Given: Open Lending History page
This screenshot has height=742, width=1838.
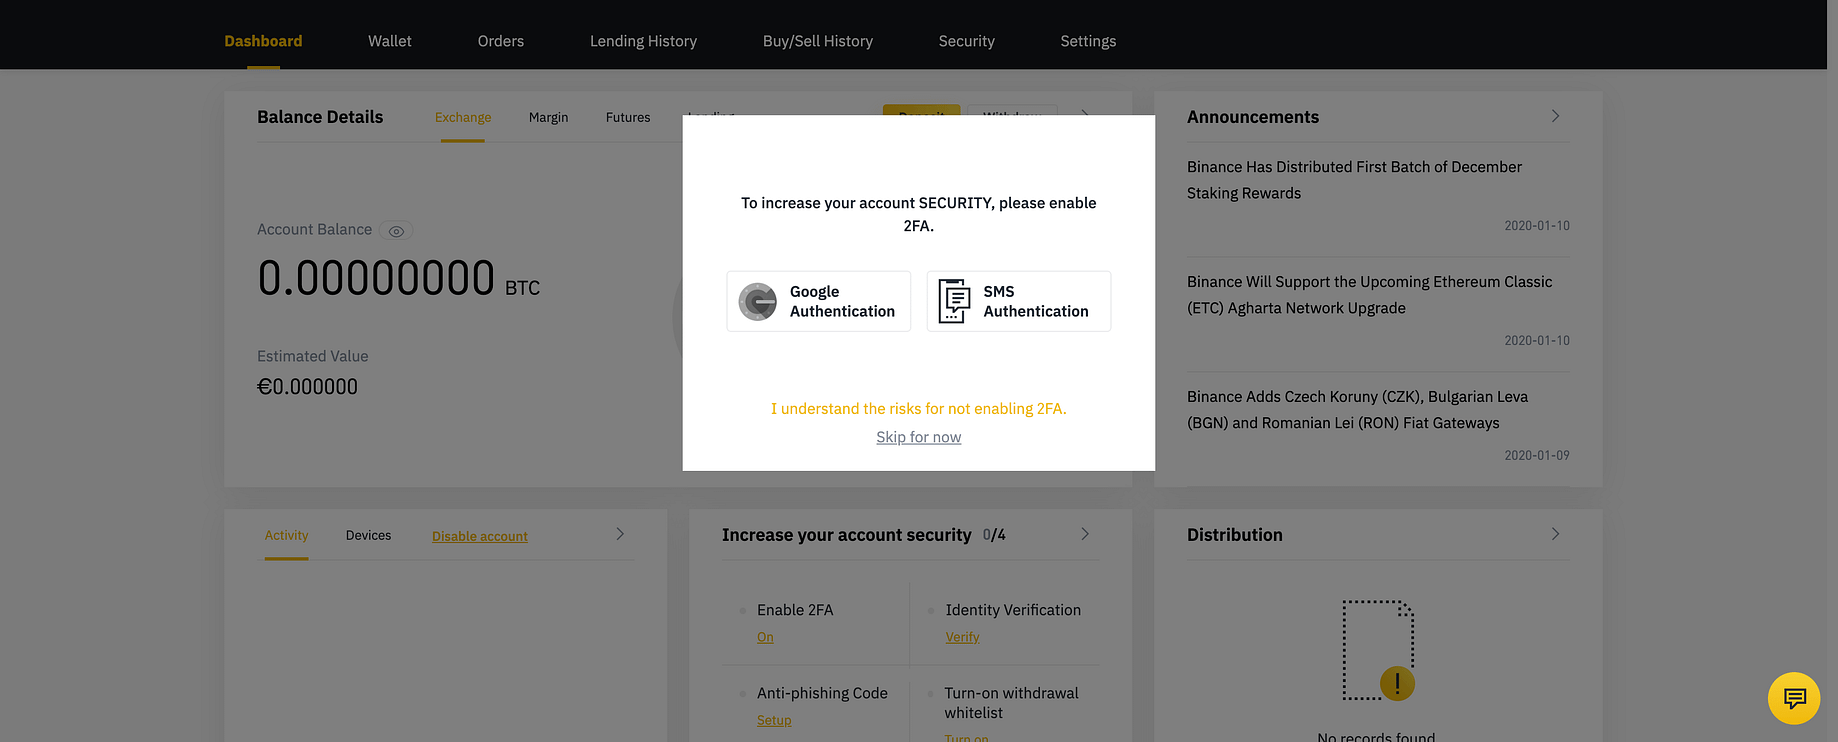Looking at the screenshot, I should pyautogui.click(x=643, y=41).
